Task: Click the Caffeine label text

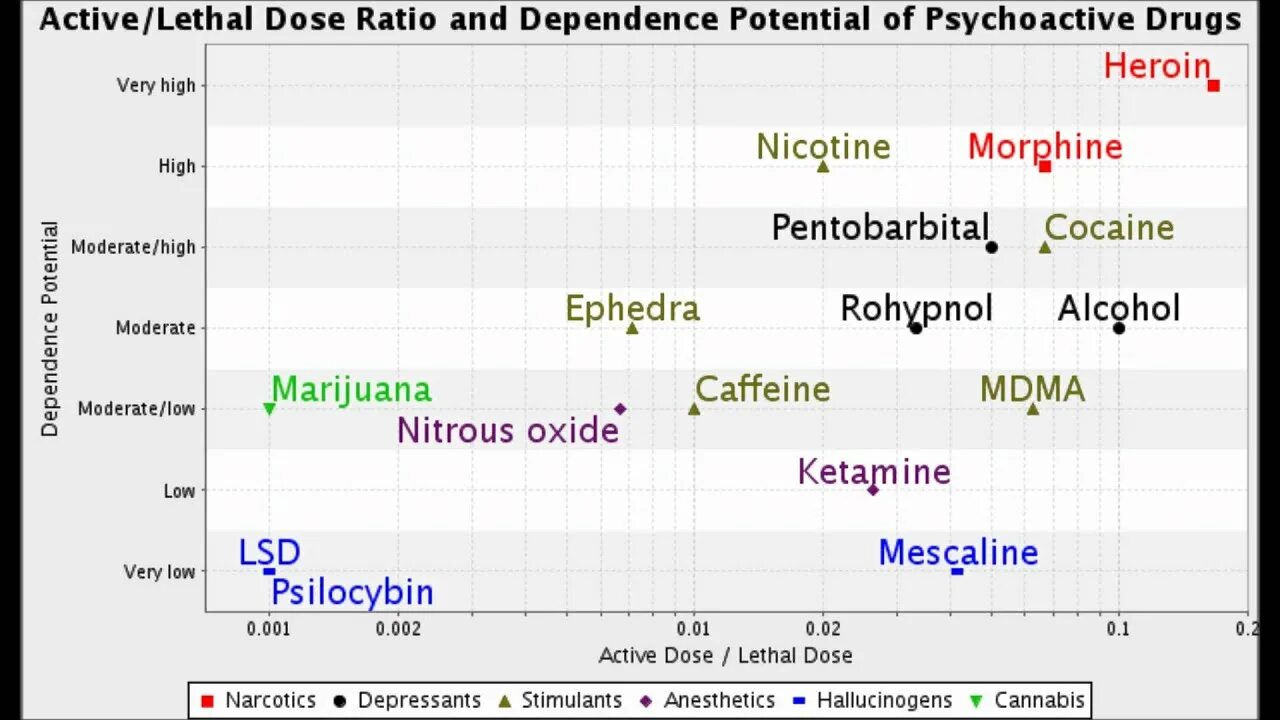Action: pyautogui.click(x=762, y=390)
